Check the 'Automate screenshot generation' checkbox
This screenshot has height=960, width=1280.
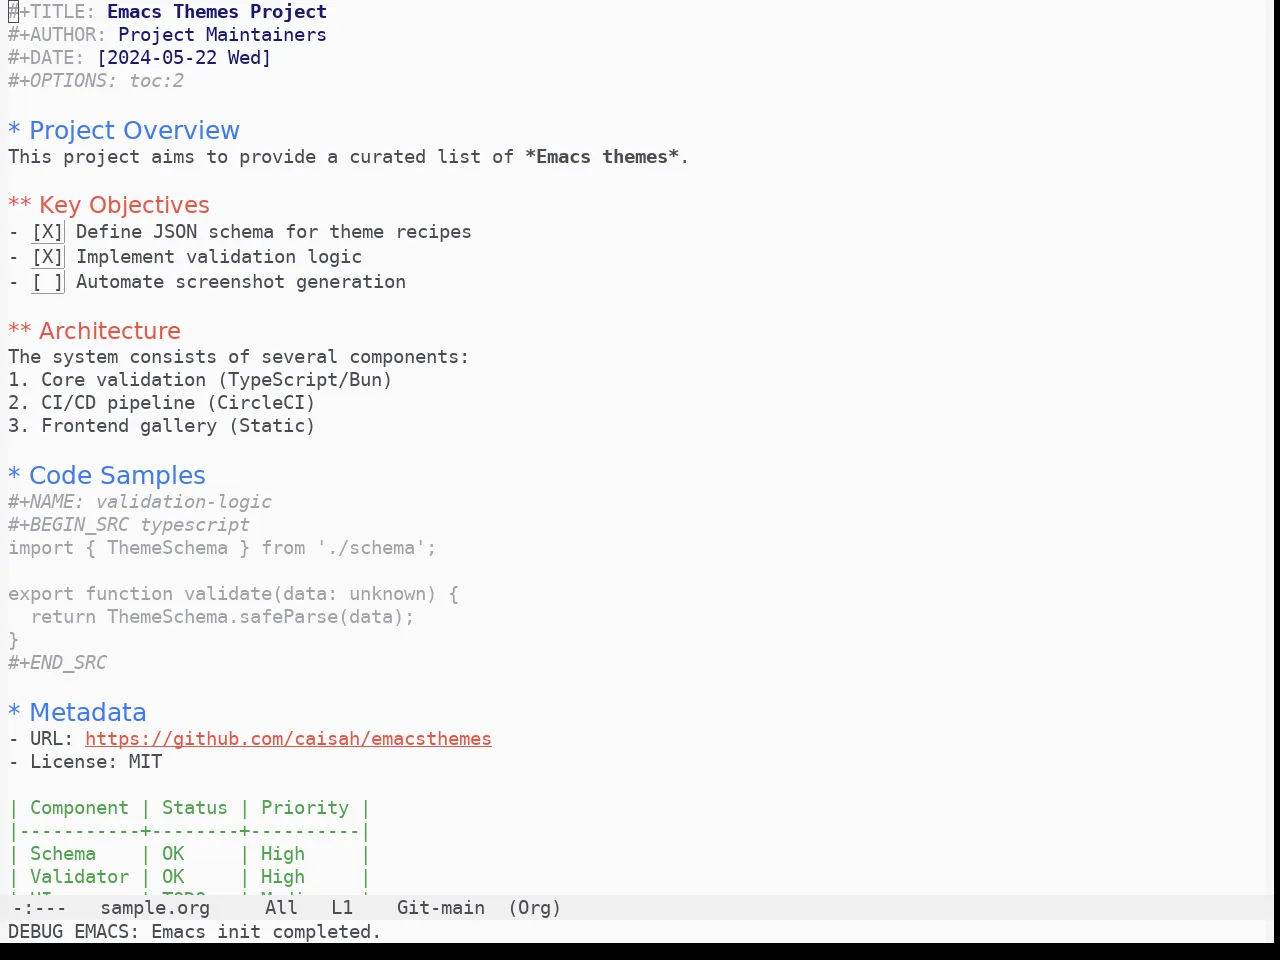(47, 282)
